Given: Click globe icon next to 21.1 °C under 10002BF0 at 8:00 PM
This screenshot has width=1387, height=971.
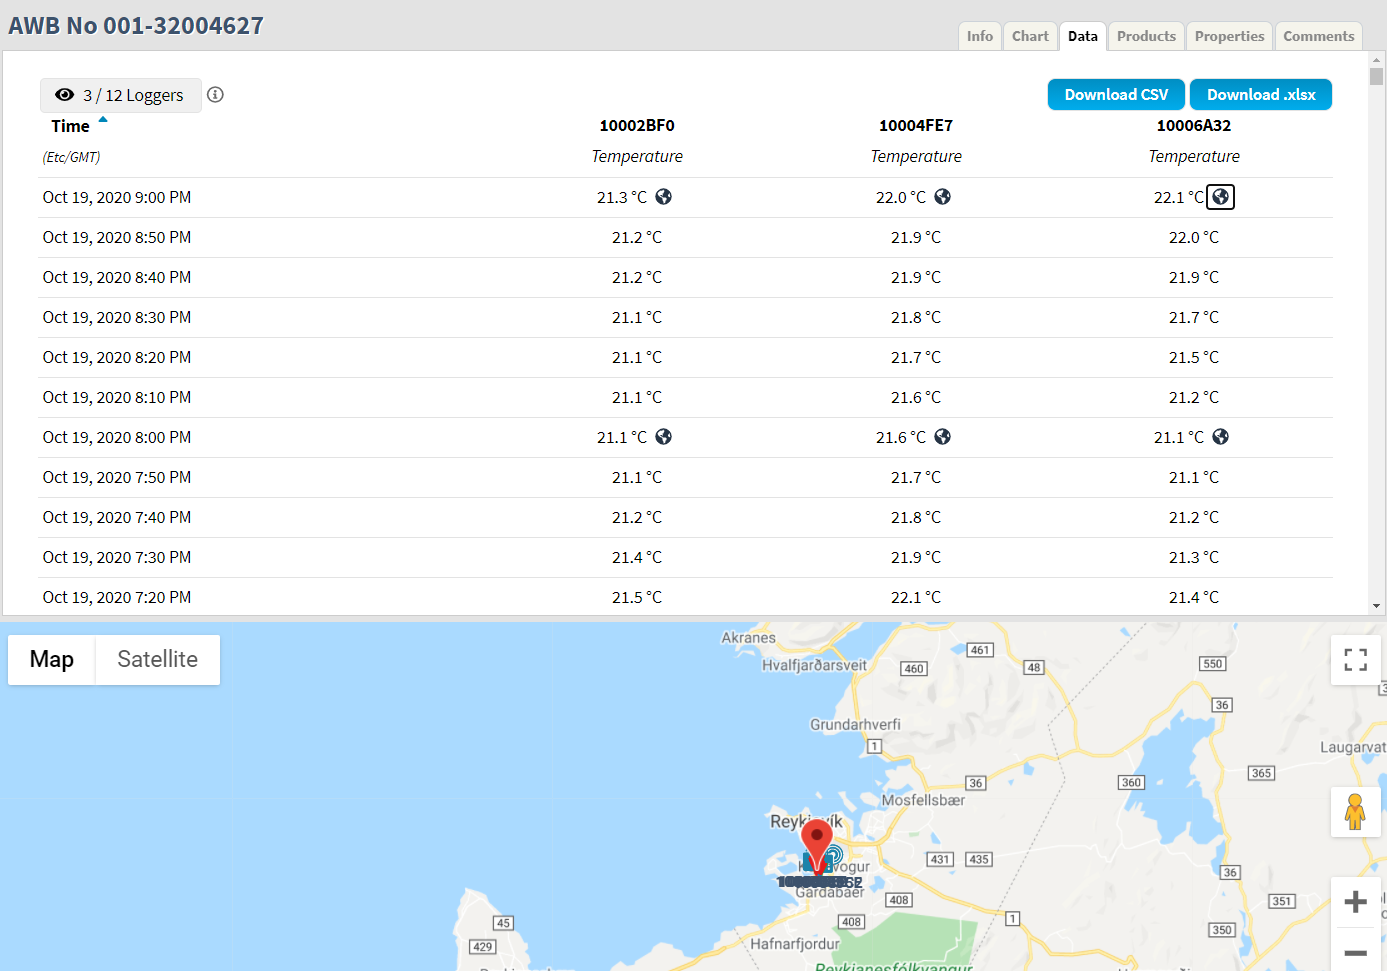Looking at the screenshot, I should (664, 437).
